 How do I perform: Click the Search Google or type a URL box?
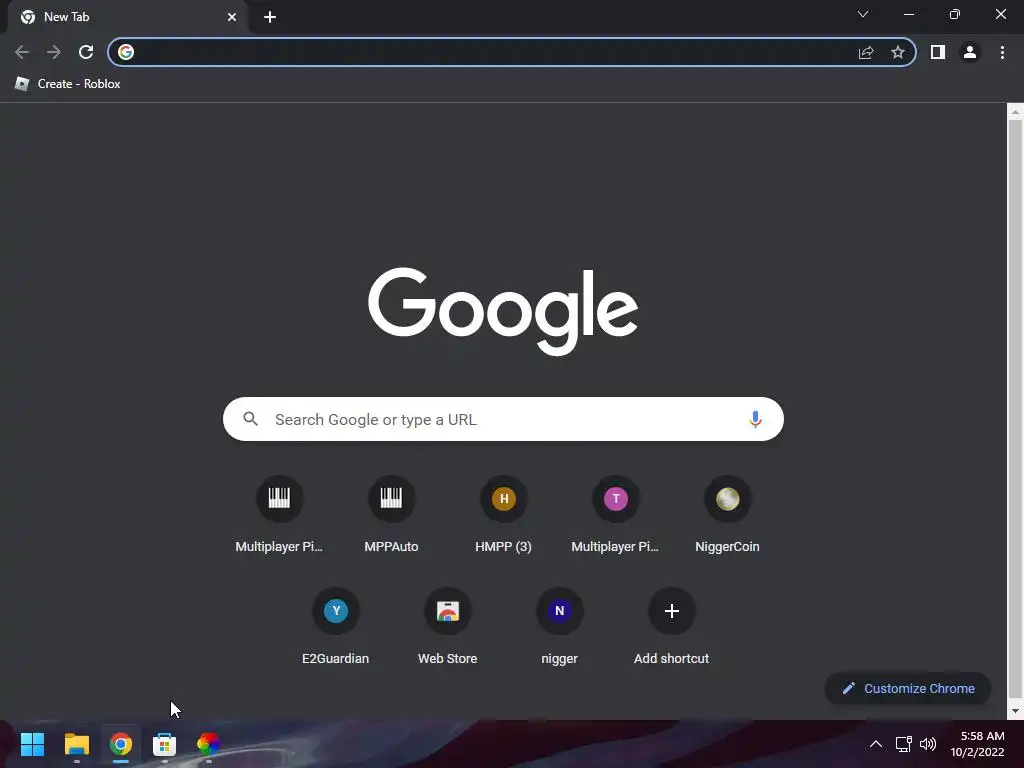point(503,419)
